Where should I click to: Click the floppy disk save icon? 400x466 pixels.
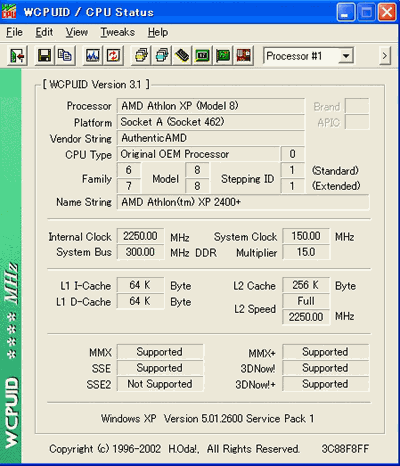[44, 56]
